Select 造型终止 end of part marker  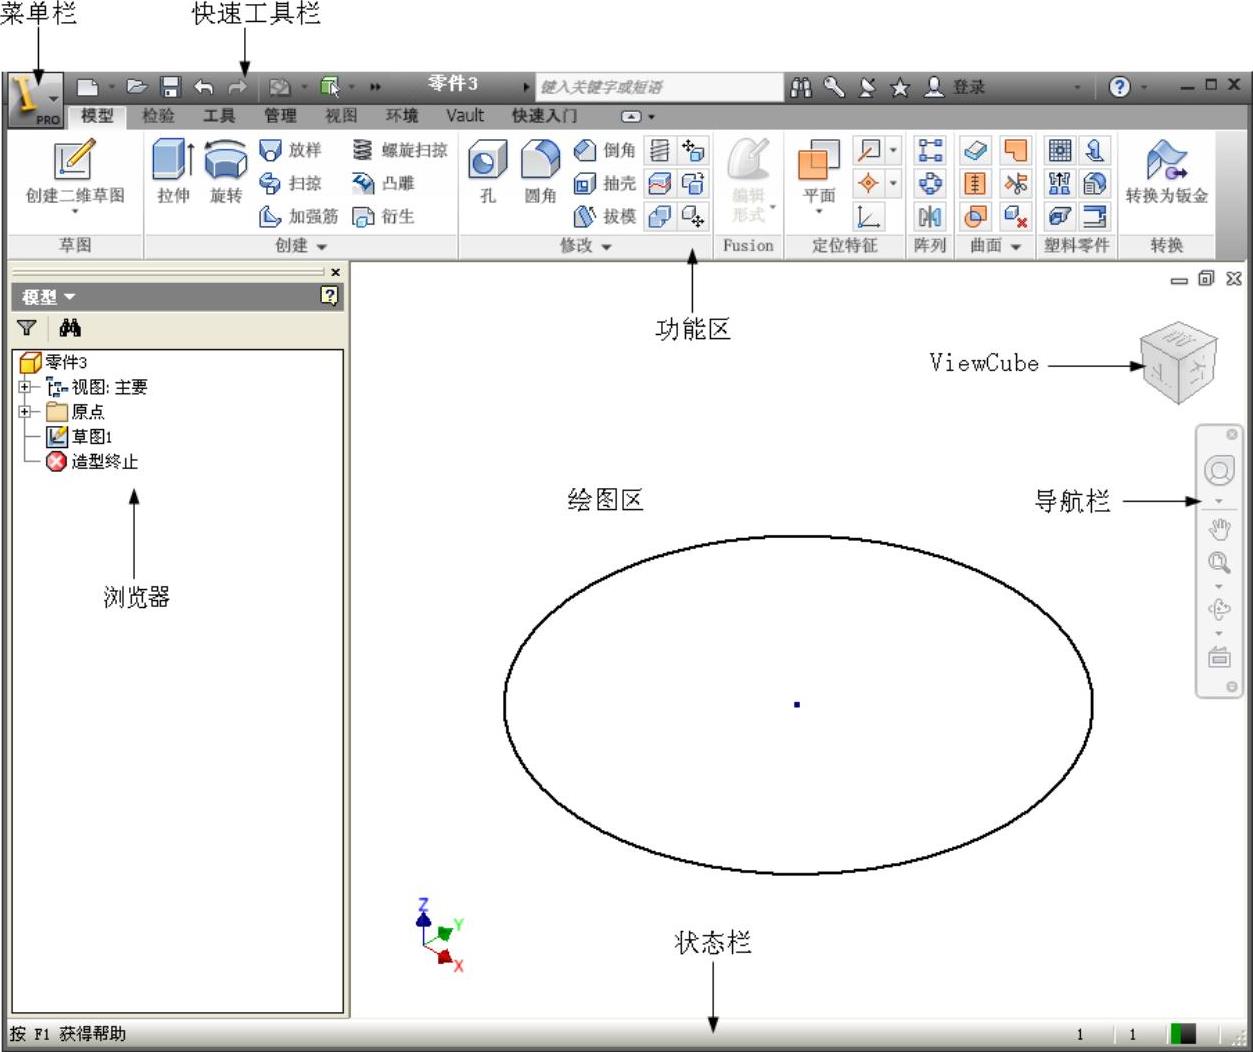click(92, 461)
